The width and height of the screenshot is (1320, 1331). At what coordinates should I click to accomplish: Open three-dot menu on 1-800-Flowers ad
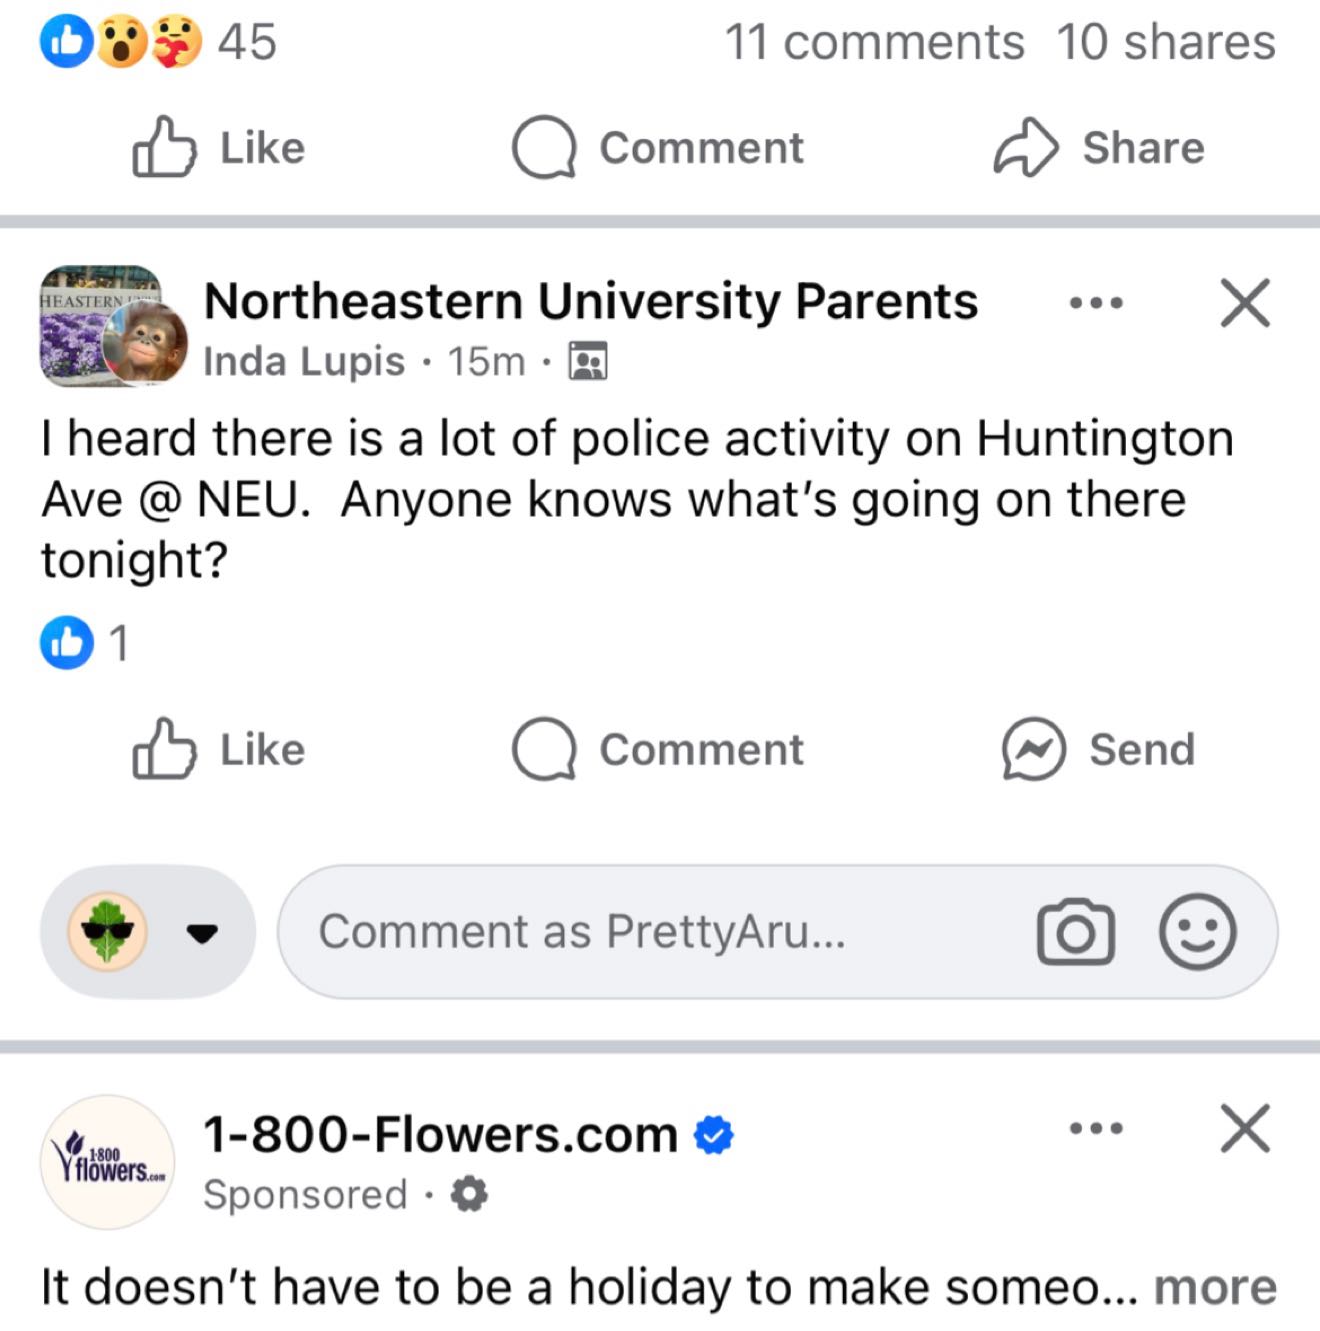[1096, 1129]
